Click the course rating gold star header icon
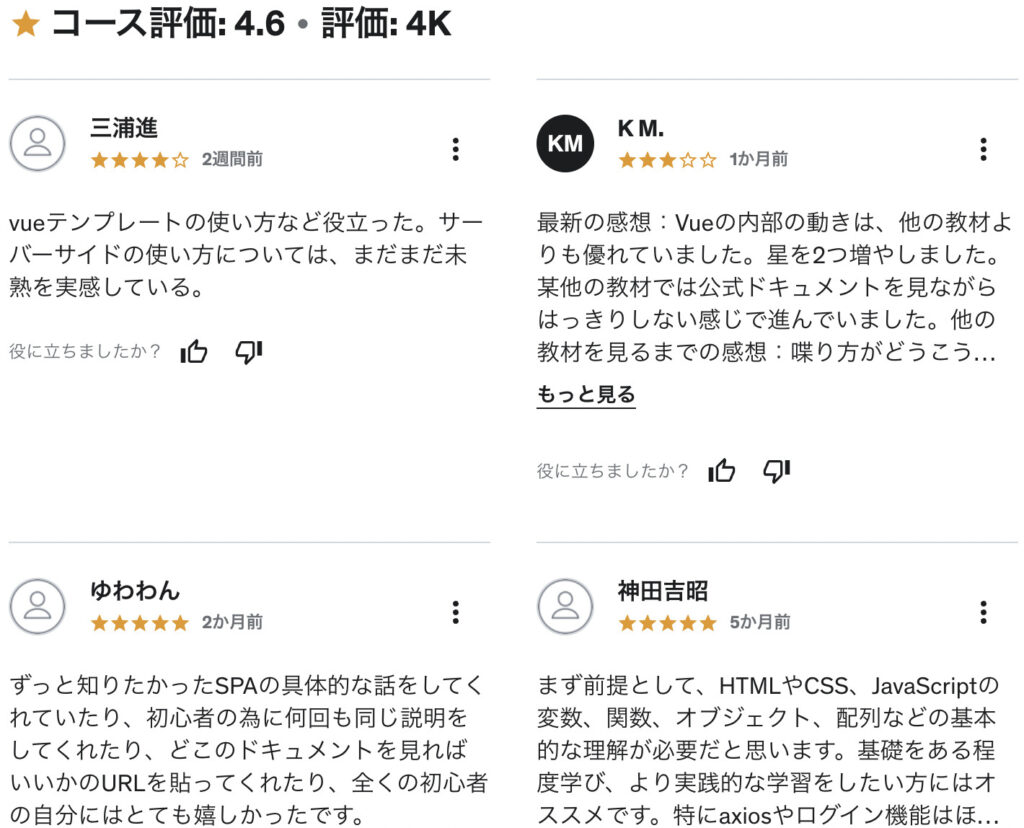1024x828 pixels. (x=26, y=24)
